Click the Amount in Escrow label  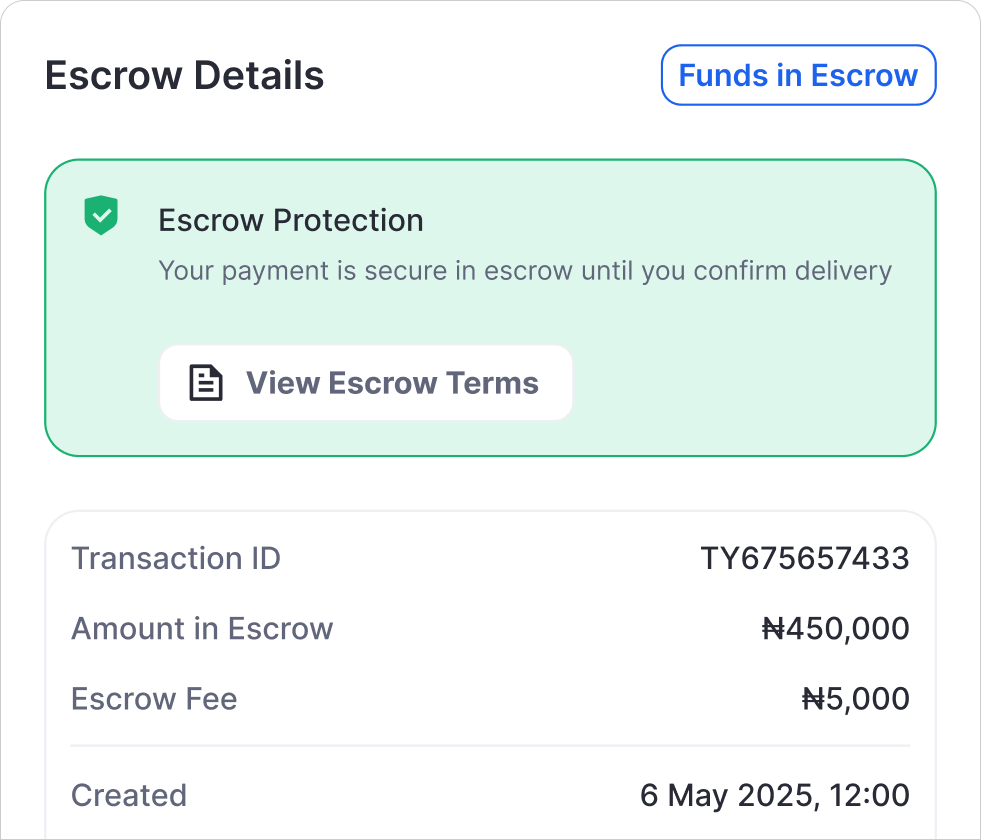[x=202, y=628]
